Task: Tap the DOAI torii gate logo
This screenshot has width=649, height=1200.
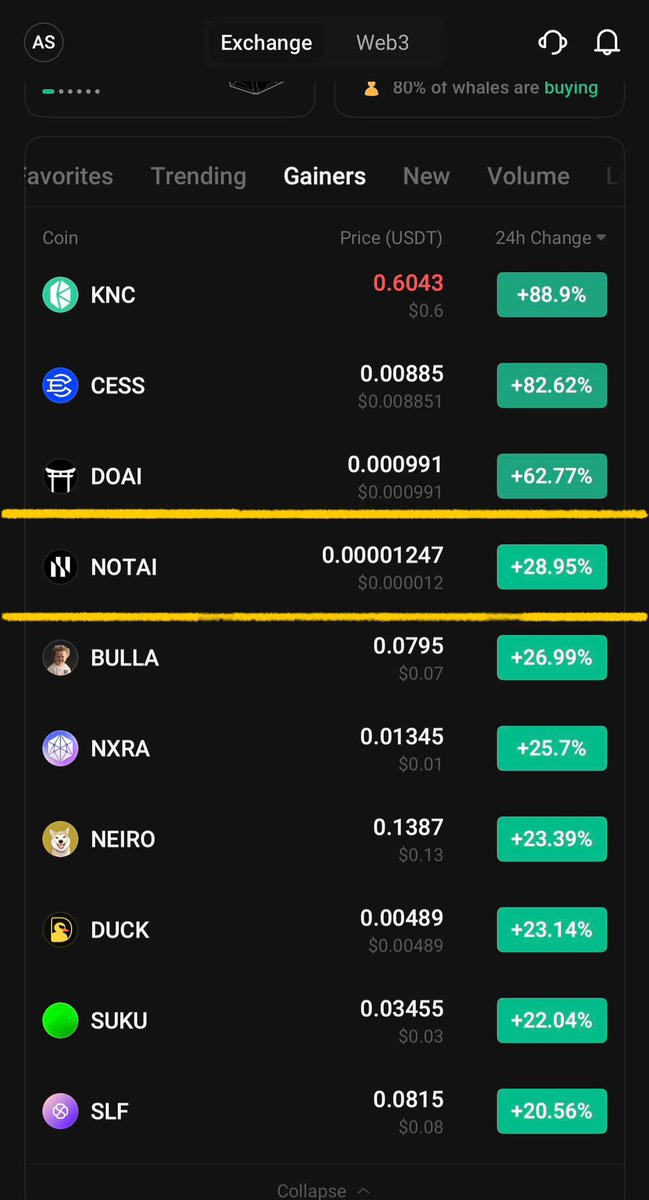Action: 60,477
